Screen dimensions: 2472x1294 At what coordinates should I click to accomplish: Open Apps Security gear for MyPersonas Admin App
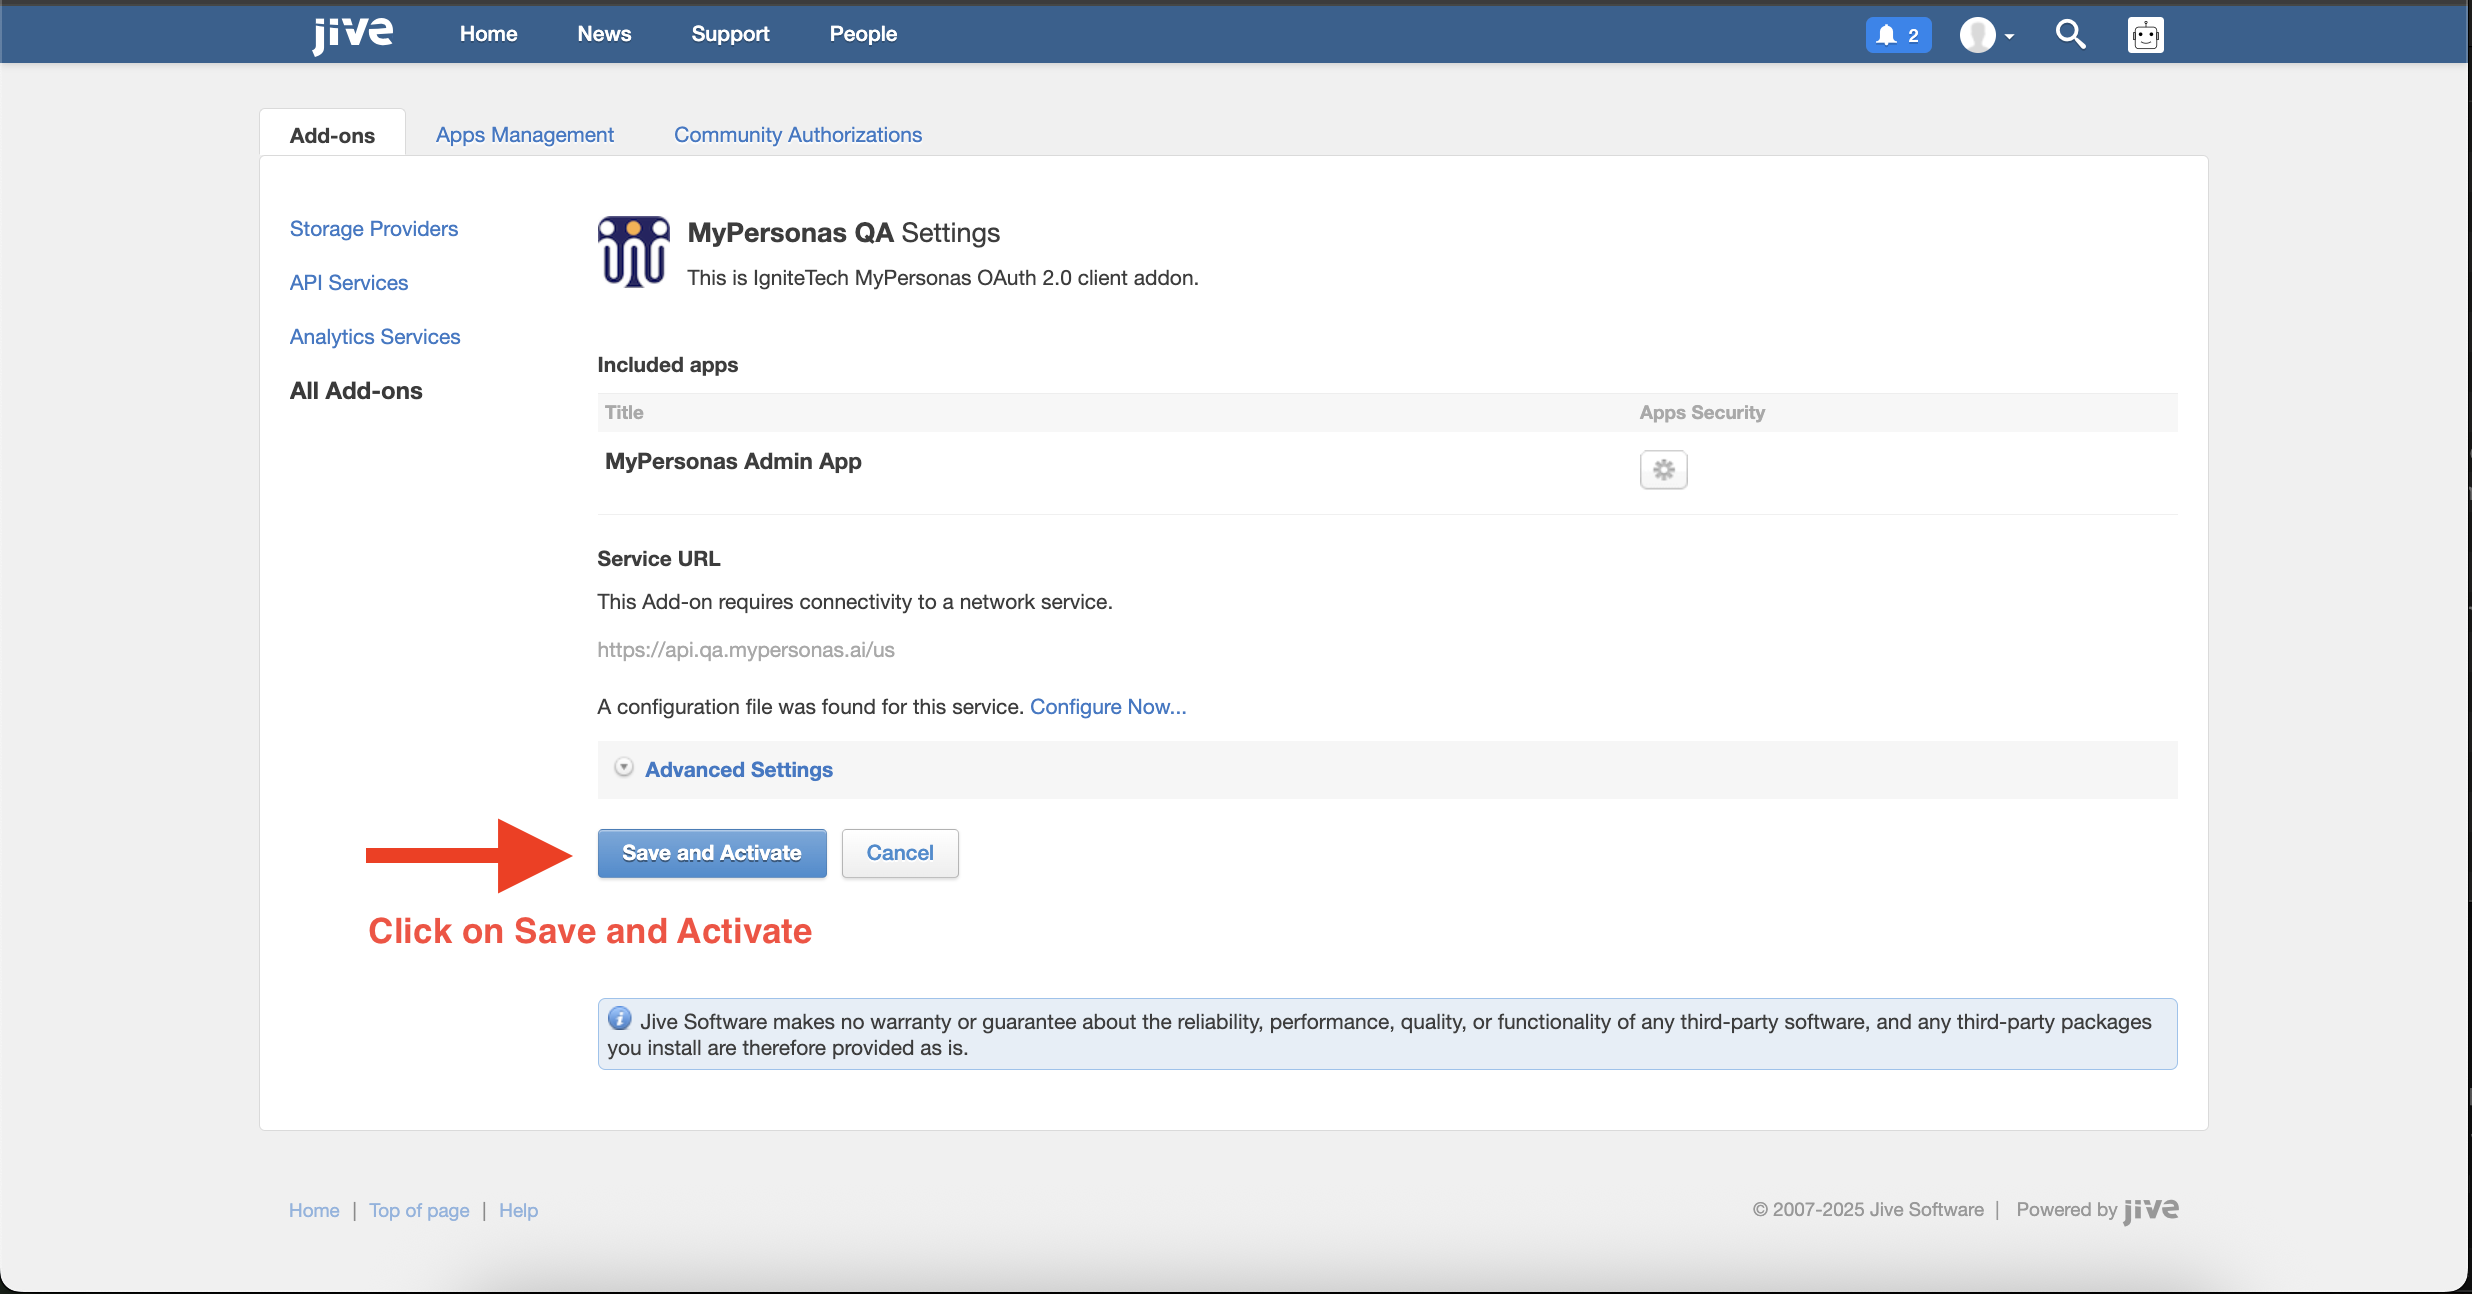[1663, 470]
